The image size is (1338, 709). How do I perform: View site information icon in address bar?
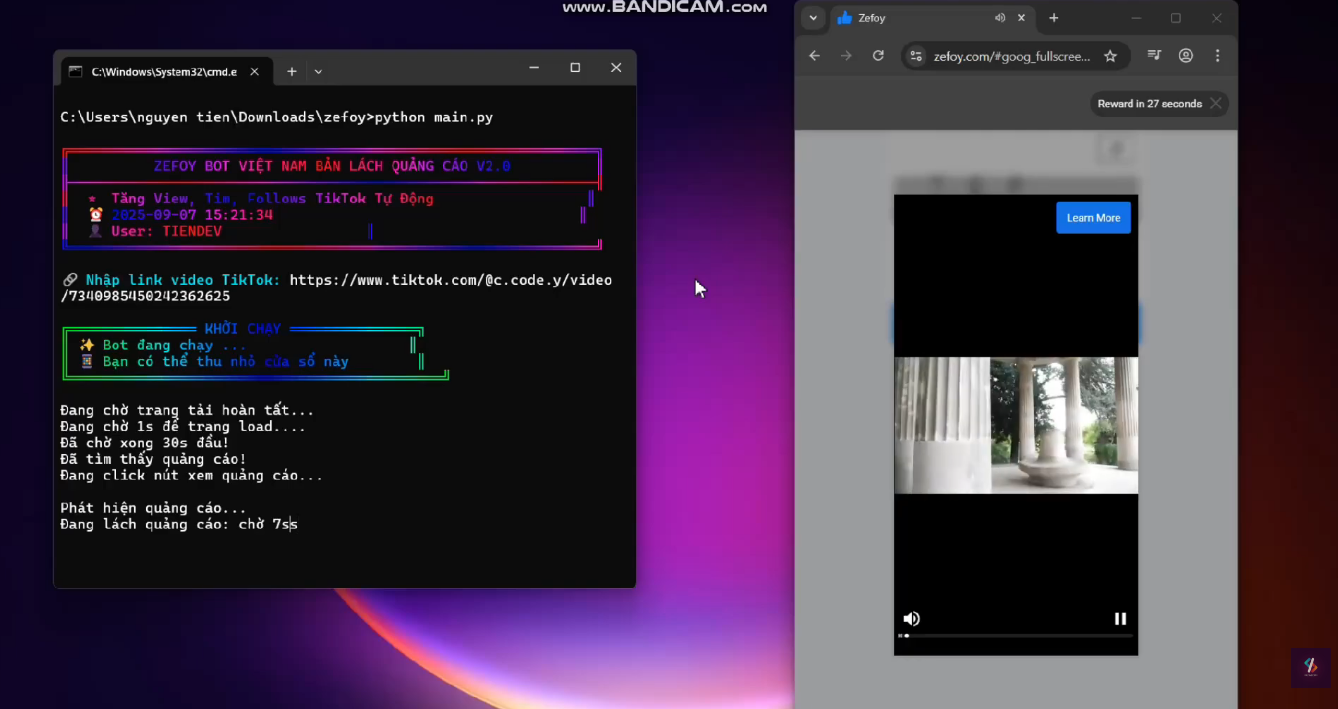(916, 56)
